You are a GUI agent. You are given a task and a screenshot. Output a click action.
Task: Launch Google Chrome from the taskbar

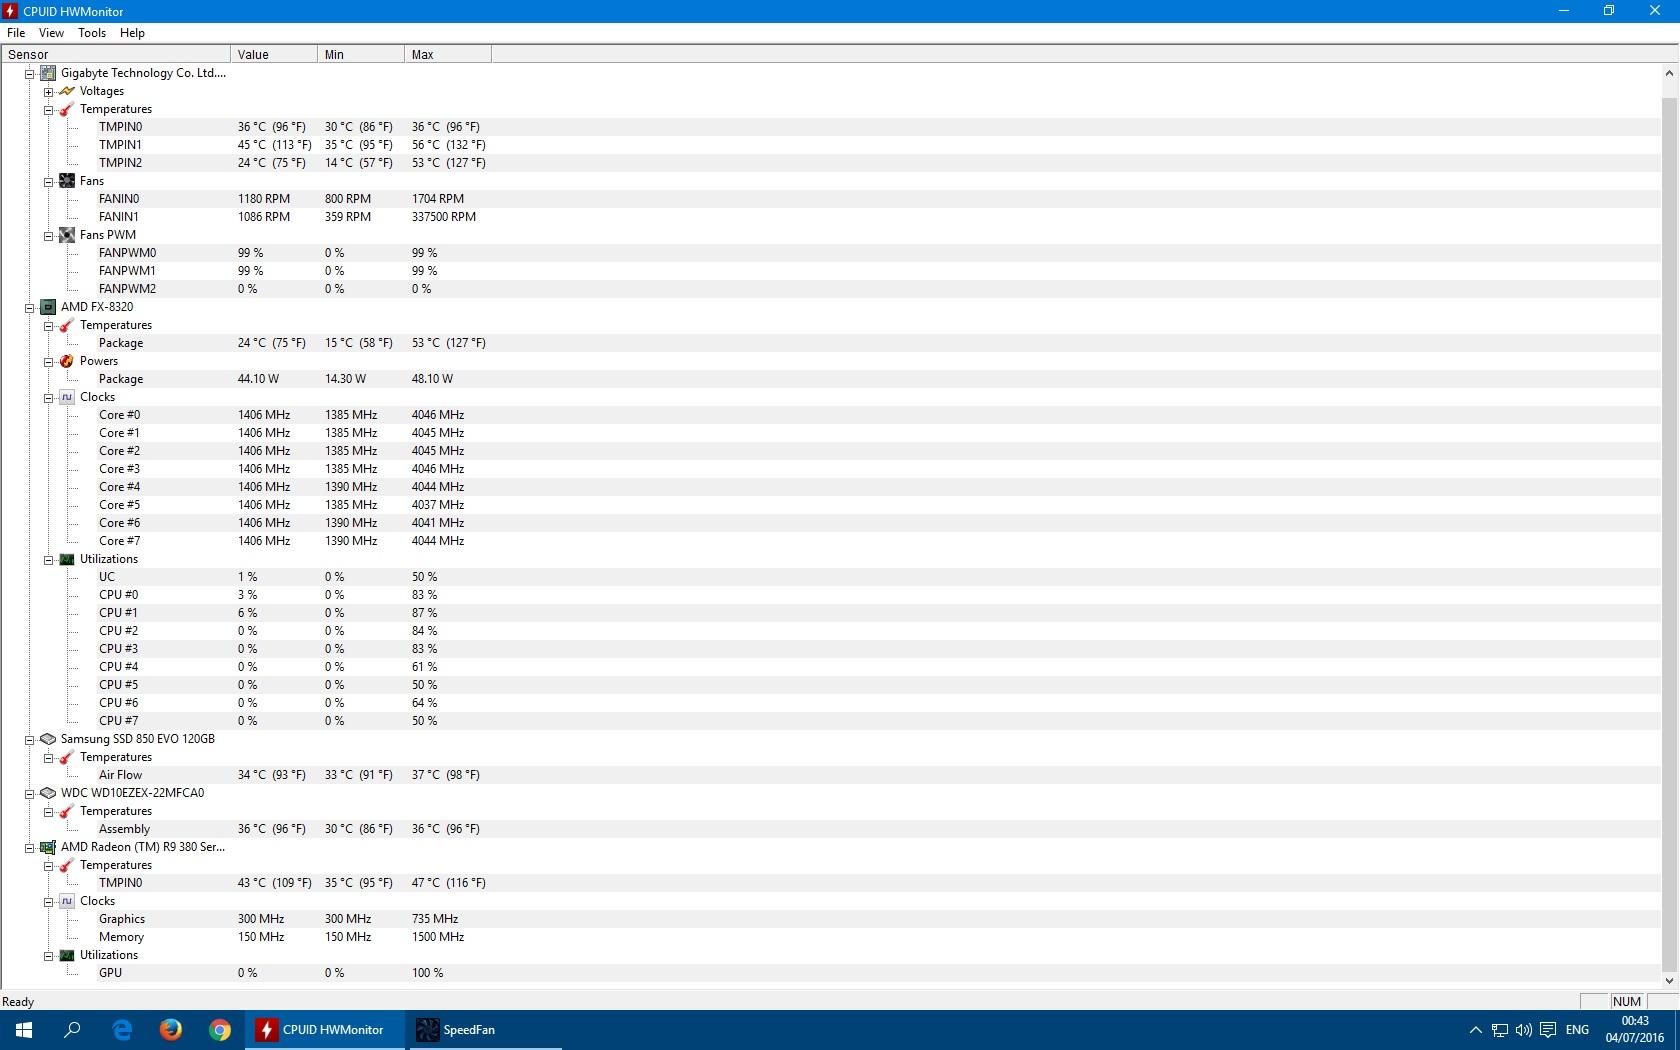point(220,1030)
